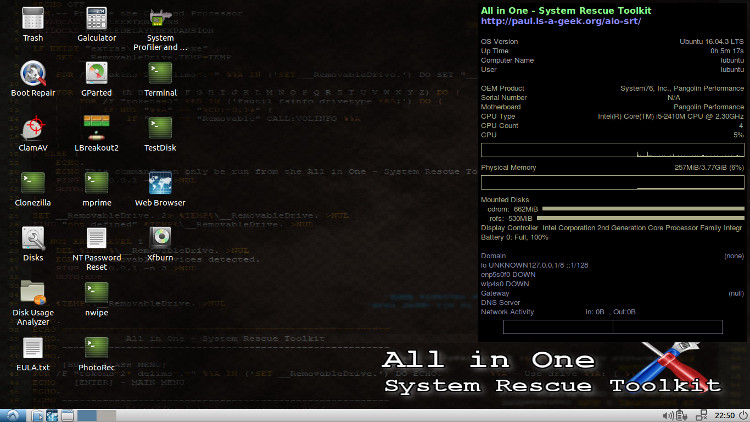Click the rofs 530MiB disk usage bar
This screenshot has height=422, width=750.
640,218
